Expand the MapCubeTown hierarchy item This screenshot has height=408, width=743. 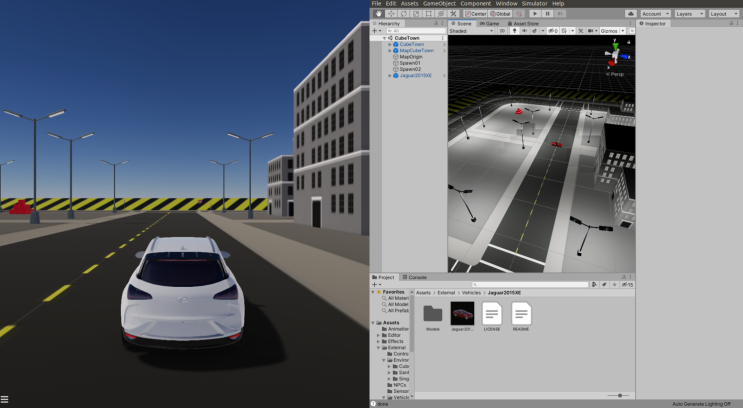(390, 51)
